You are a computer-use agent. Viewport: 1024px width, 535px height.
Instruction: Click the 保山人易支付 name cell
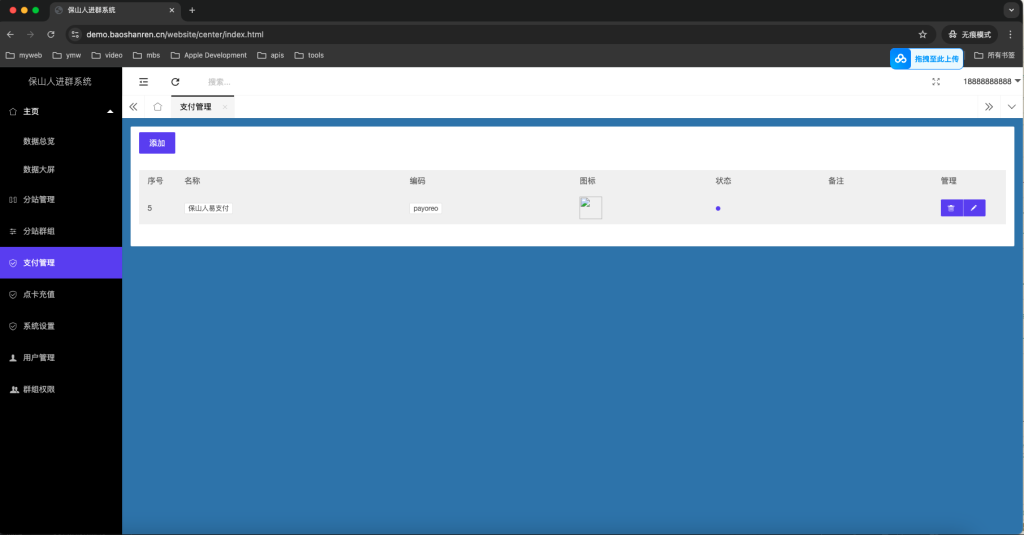tap(208, 208)
